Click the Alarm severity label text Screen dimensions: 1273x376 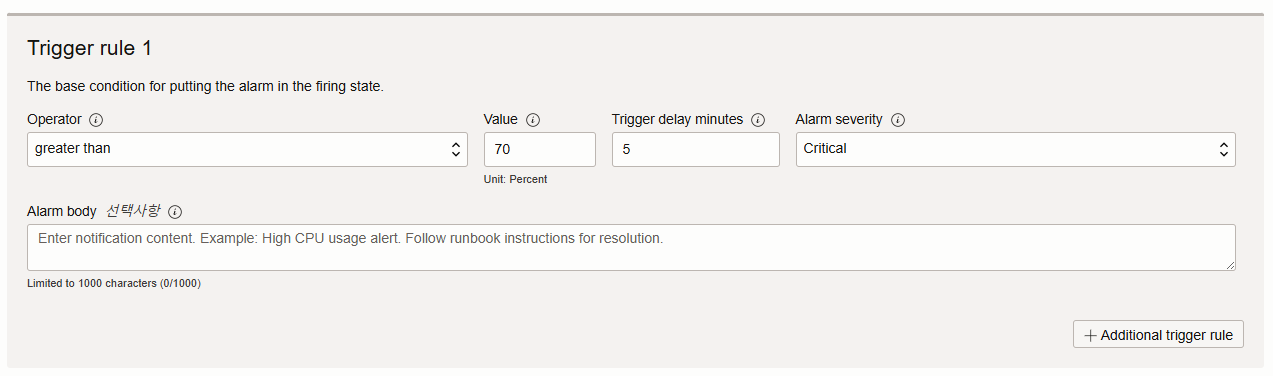pos(839,119)
